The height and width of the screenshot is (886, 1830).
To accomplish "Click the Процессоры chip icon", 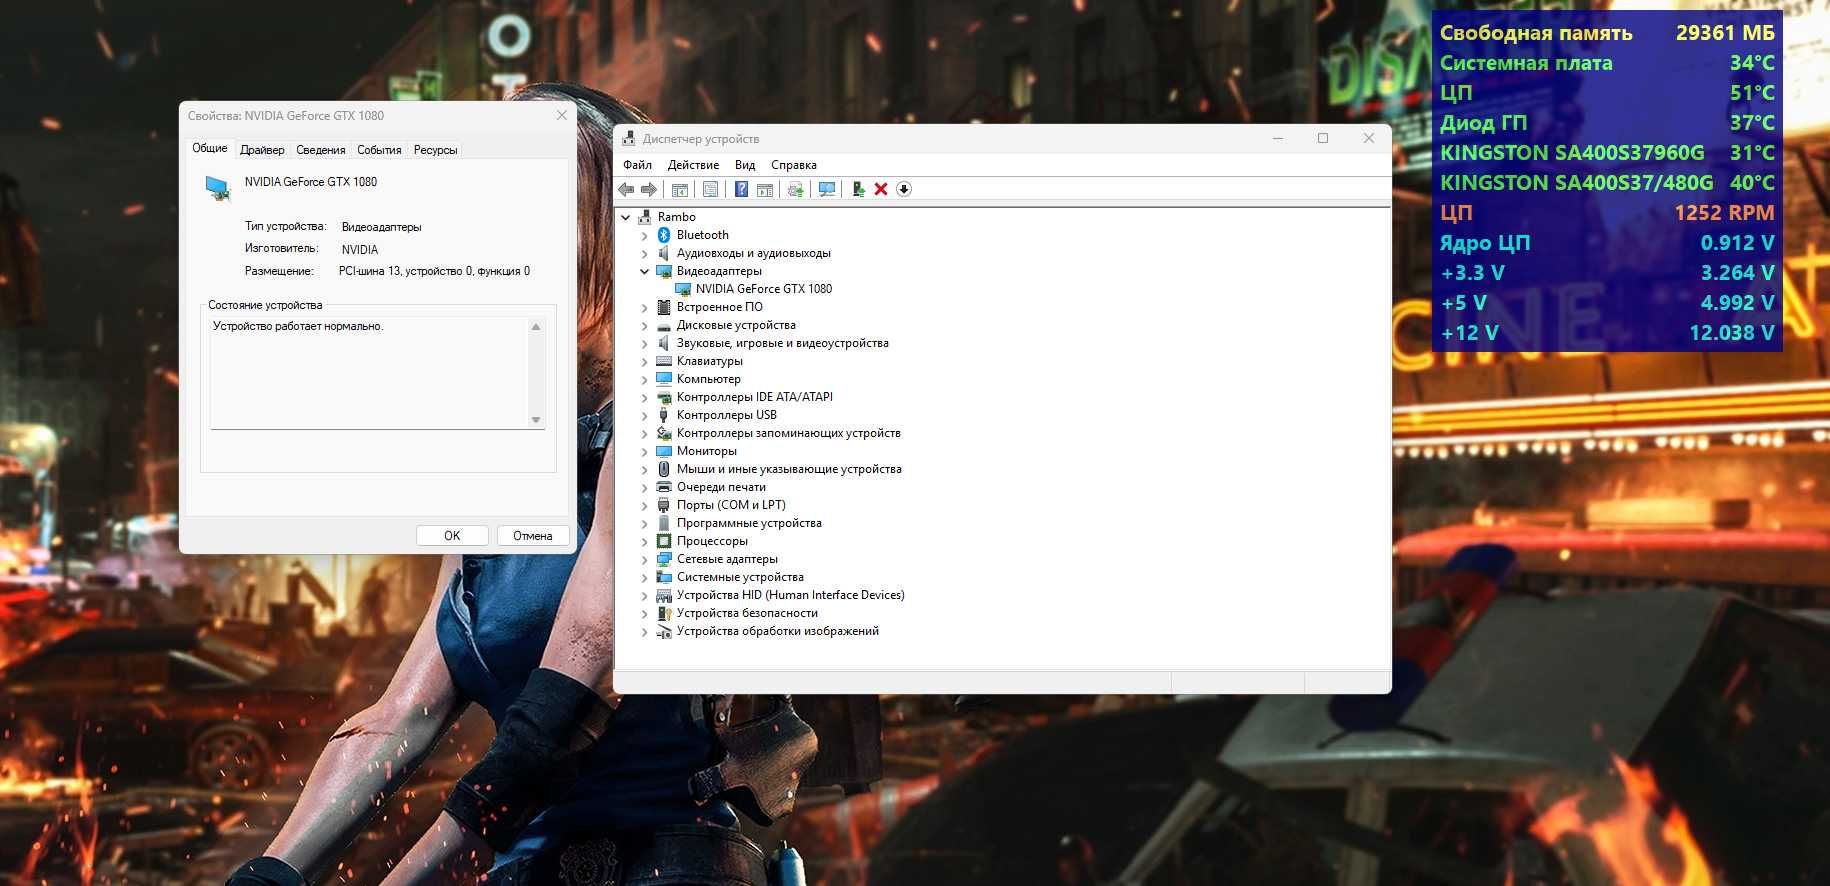I will 664,541.
